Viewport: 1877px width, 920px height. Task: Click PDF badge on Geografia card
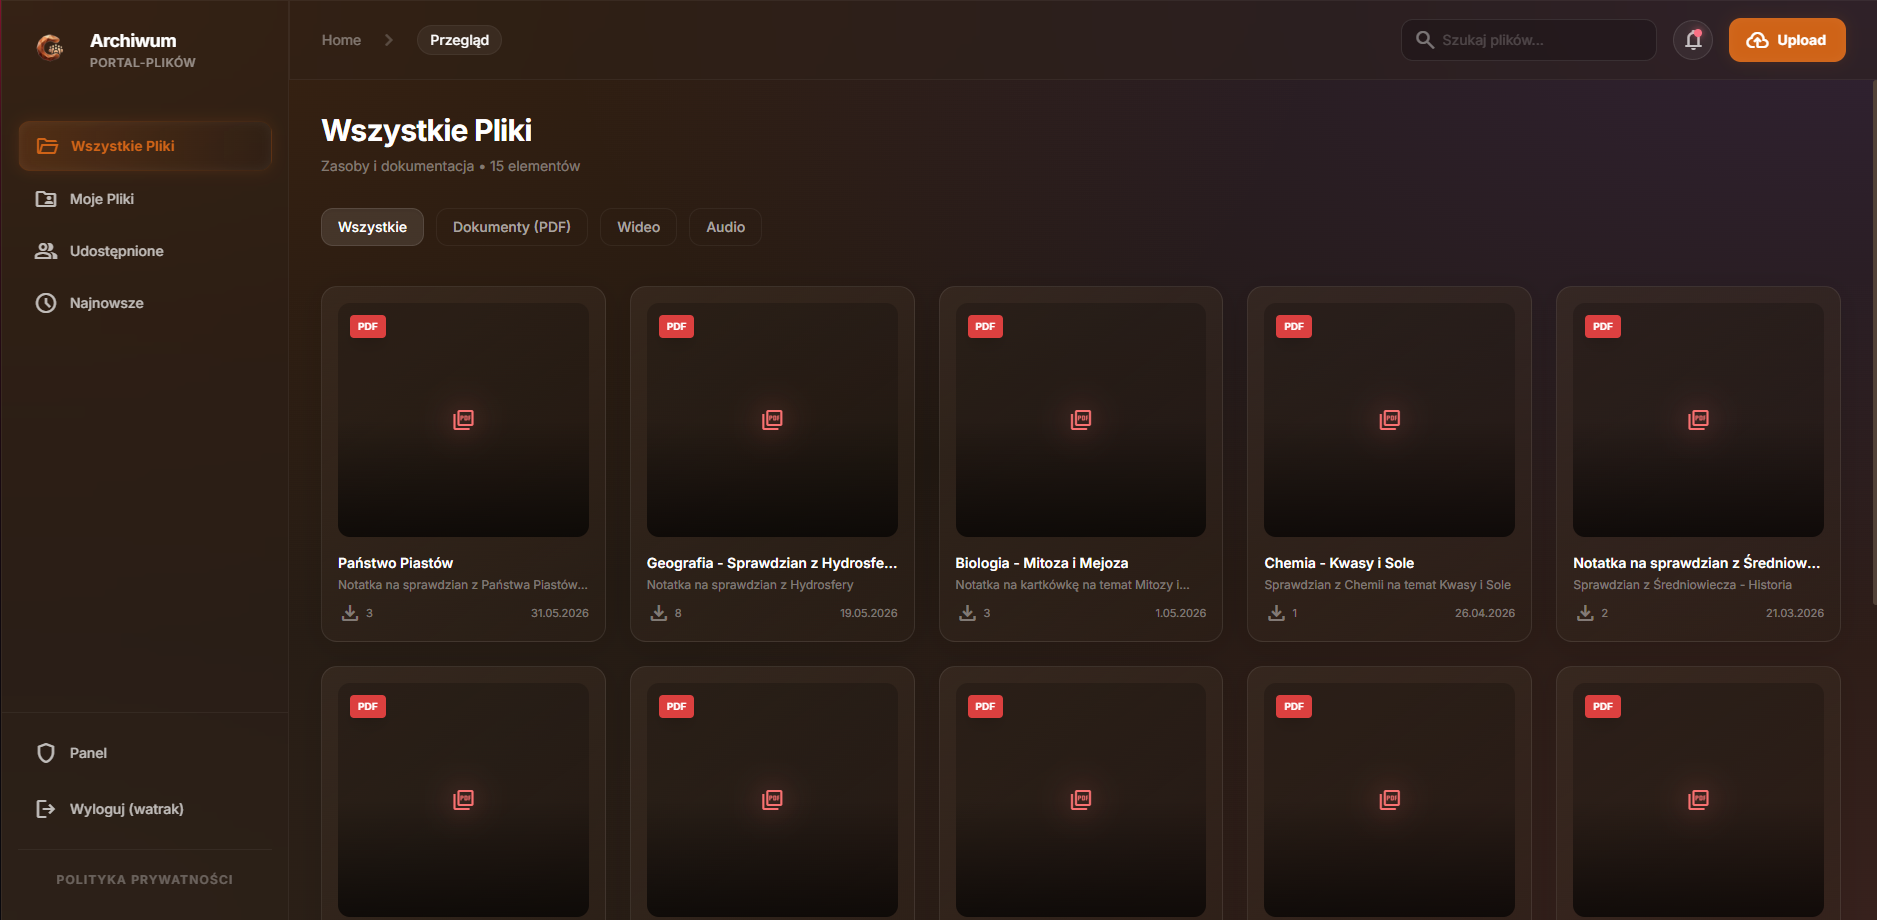677,327
